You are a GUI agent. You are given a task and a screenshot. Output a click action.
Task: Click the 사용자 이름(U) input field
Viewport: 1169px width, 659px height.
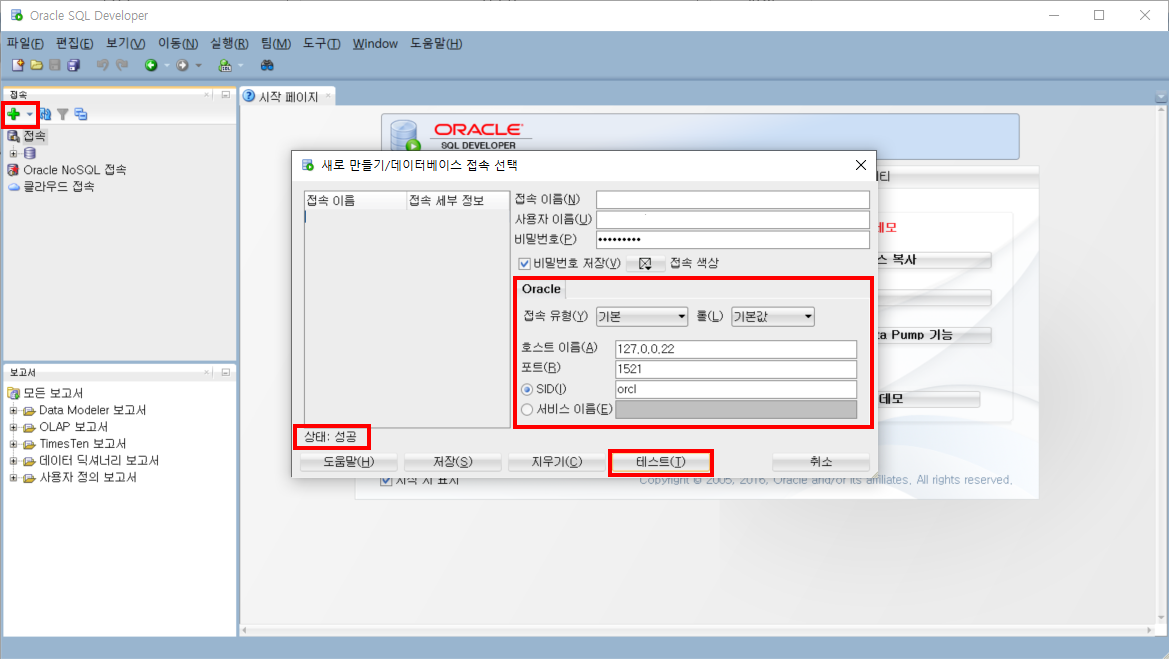[x=732, y=220]
